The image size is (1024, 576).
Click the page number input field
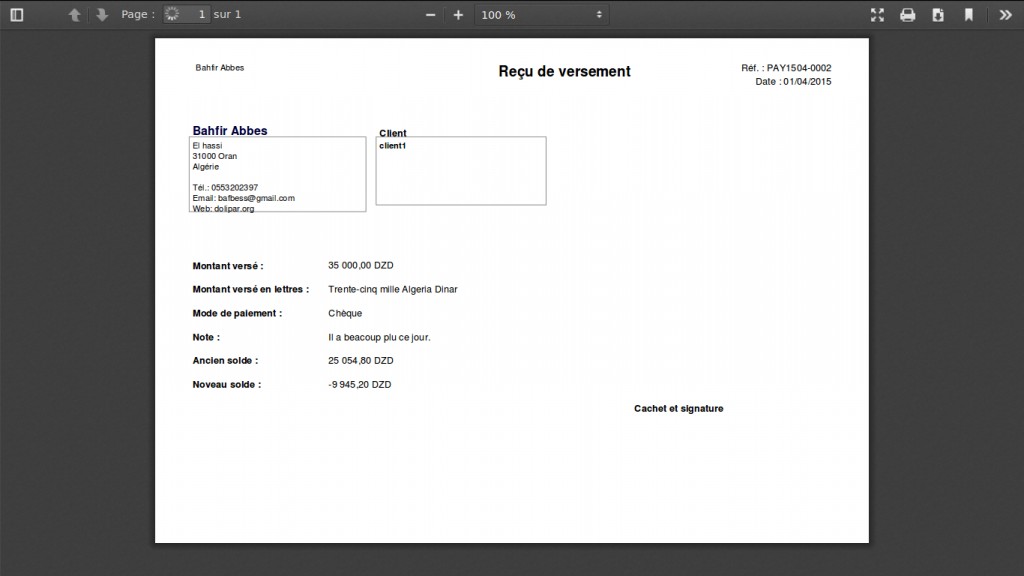click(187, 15)
